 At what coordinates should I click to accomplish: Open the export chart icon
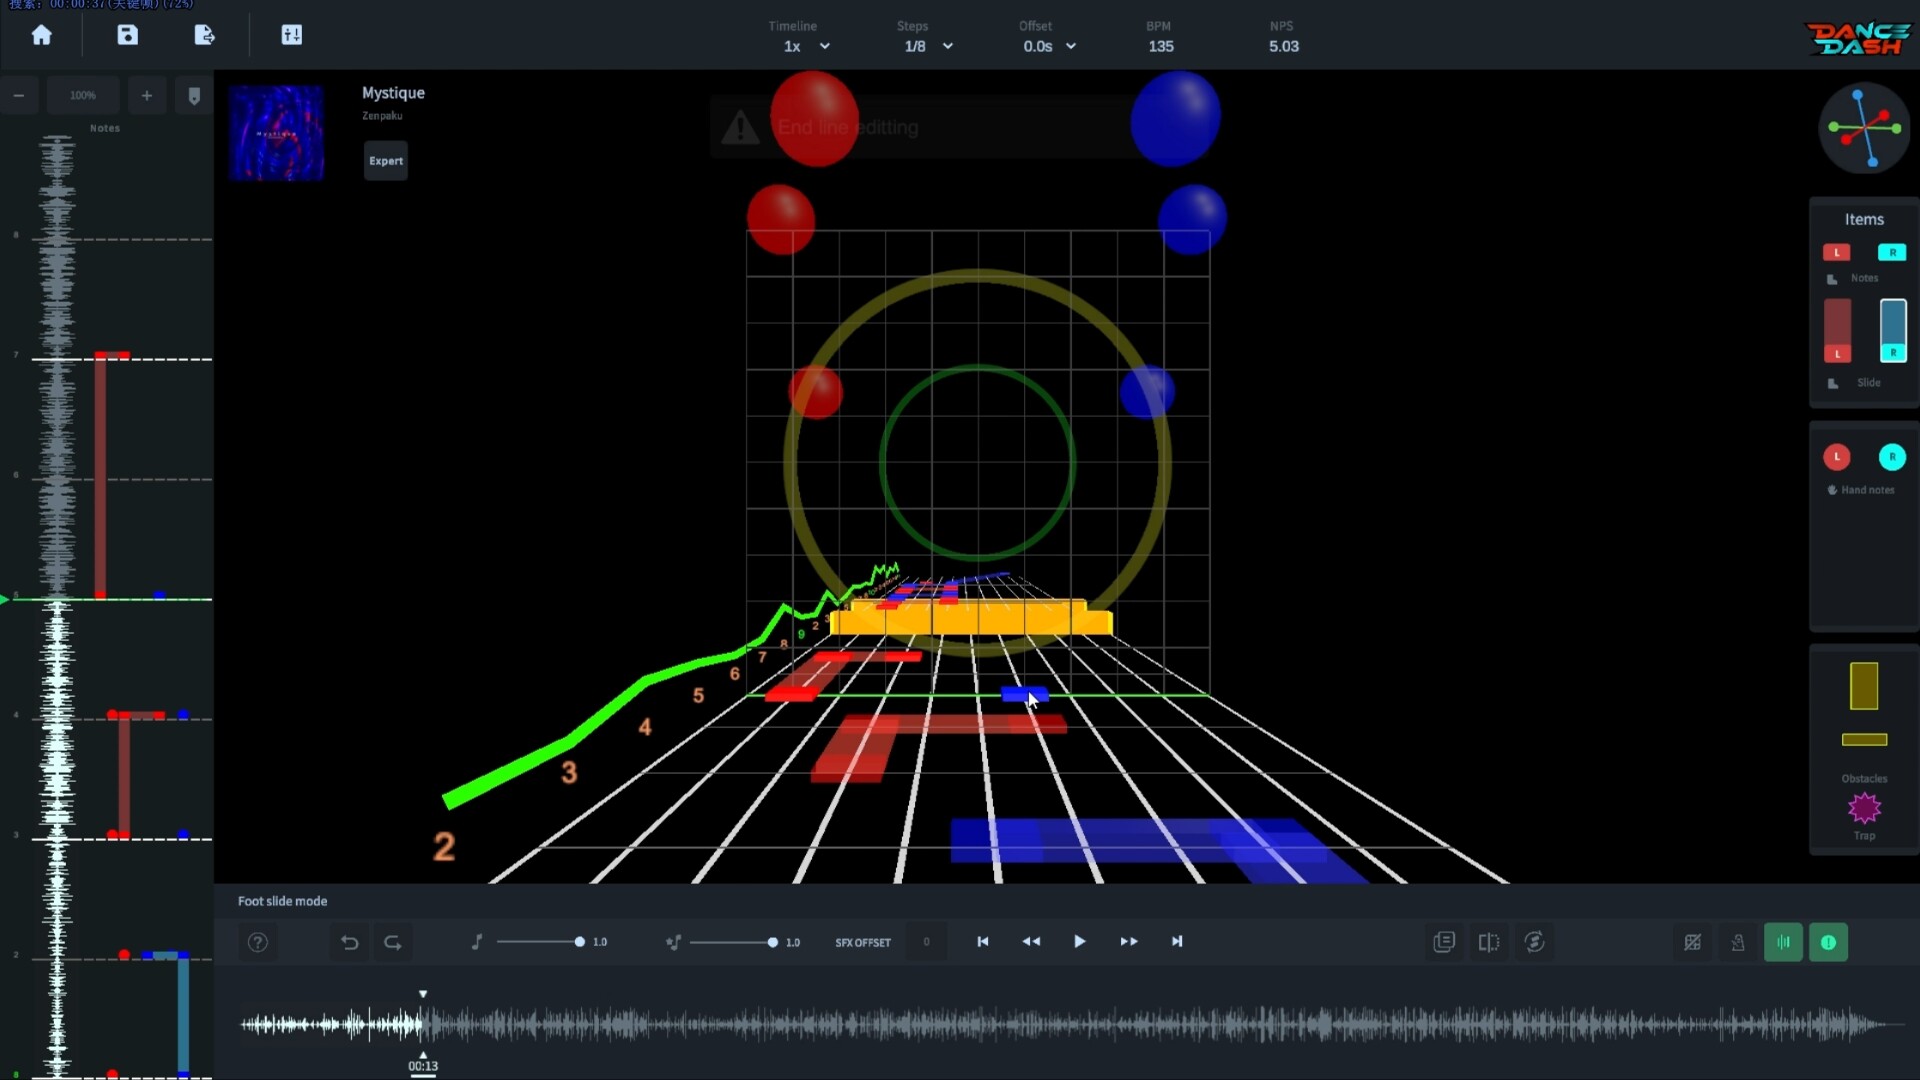(204, 34)
